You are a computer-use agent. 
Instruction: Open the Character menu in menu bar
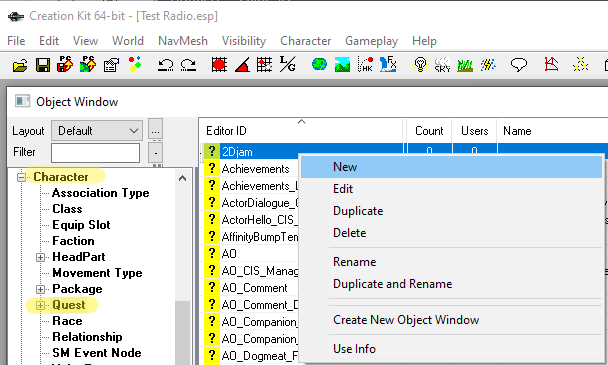[306, 41]
